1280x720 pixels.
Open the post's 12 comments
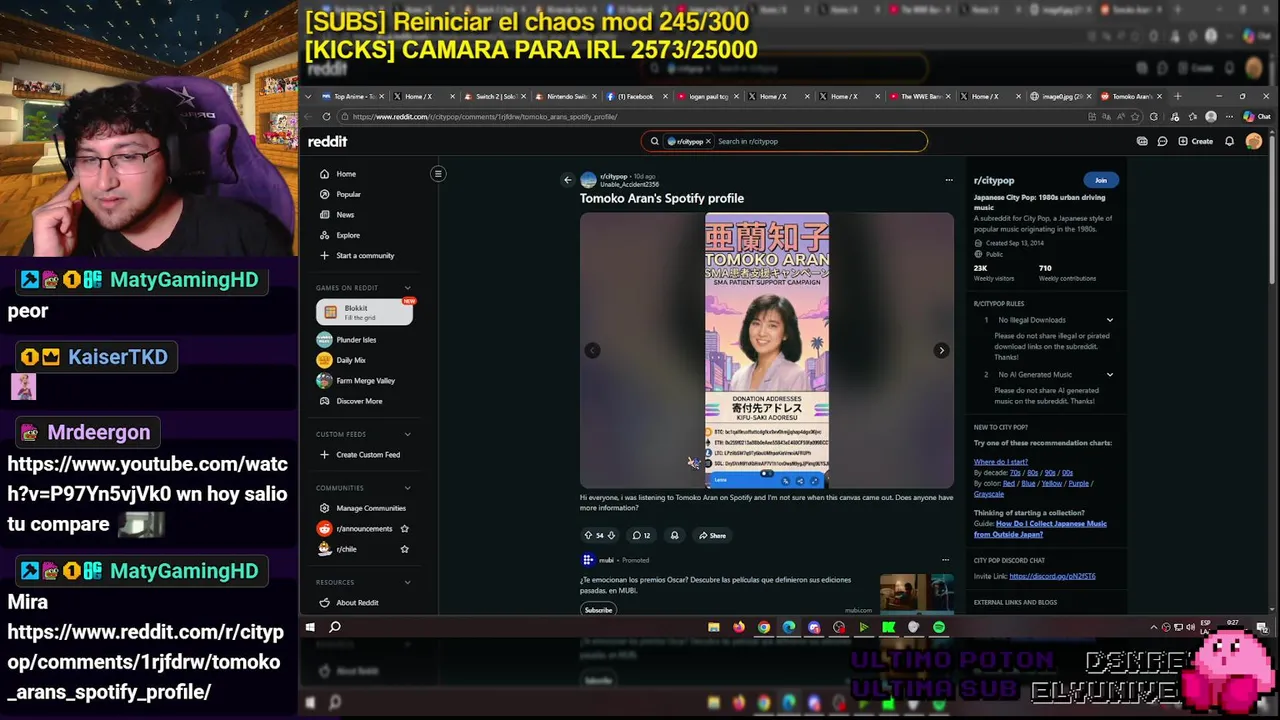click(x=641, y=535)
